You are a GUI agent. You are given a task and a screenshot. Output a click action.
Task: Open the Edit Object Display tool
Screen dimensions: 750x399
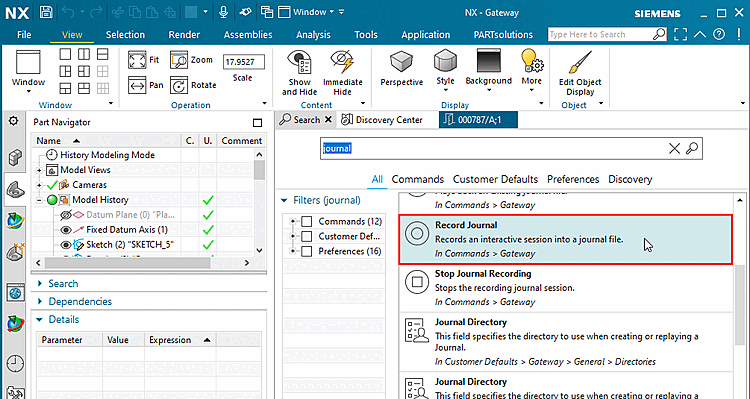580,73
